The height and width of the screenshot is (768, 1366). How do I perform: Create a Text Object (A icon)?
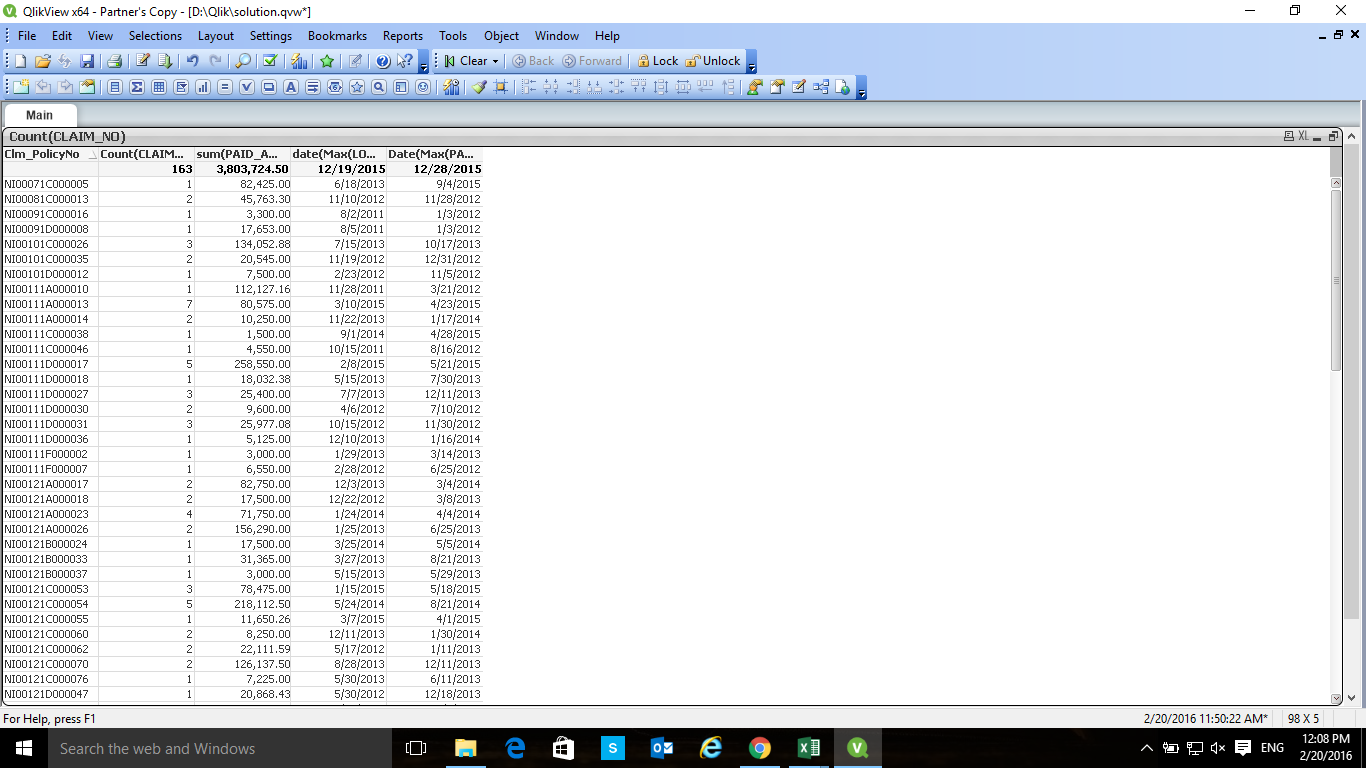[x=290, y=87]
